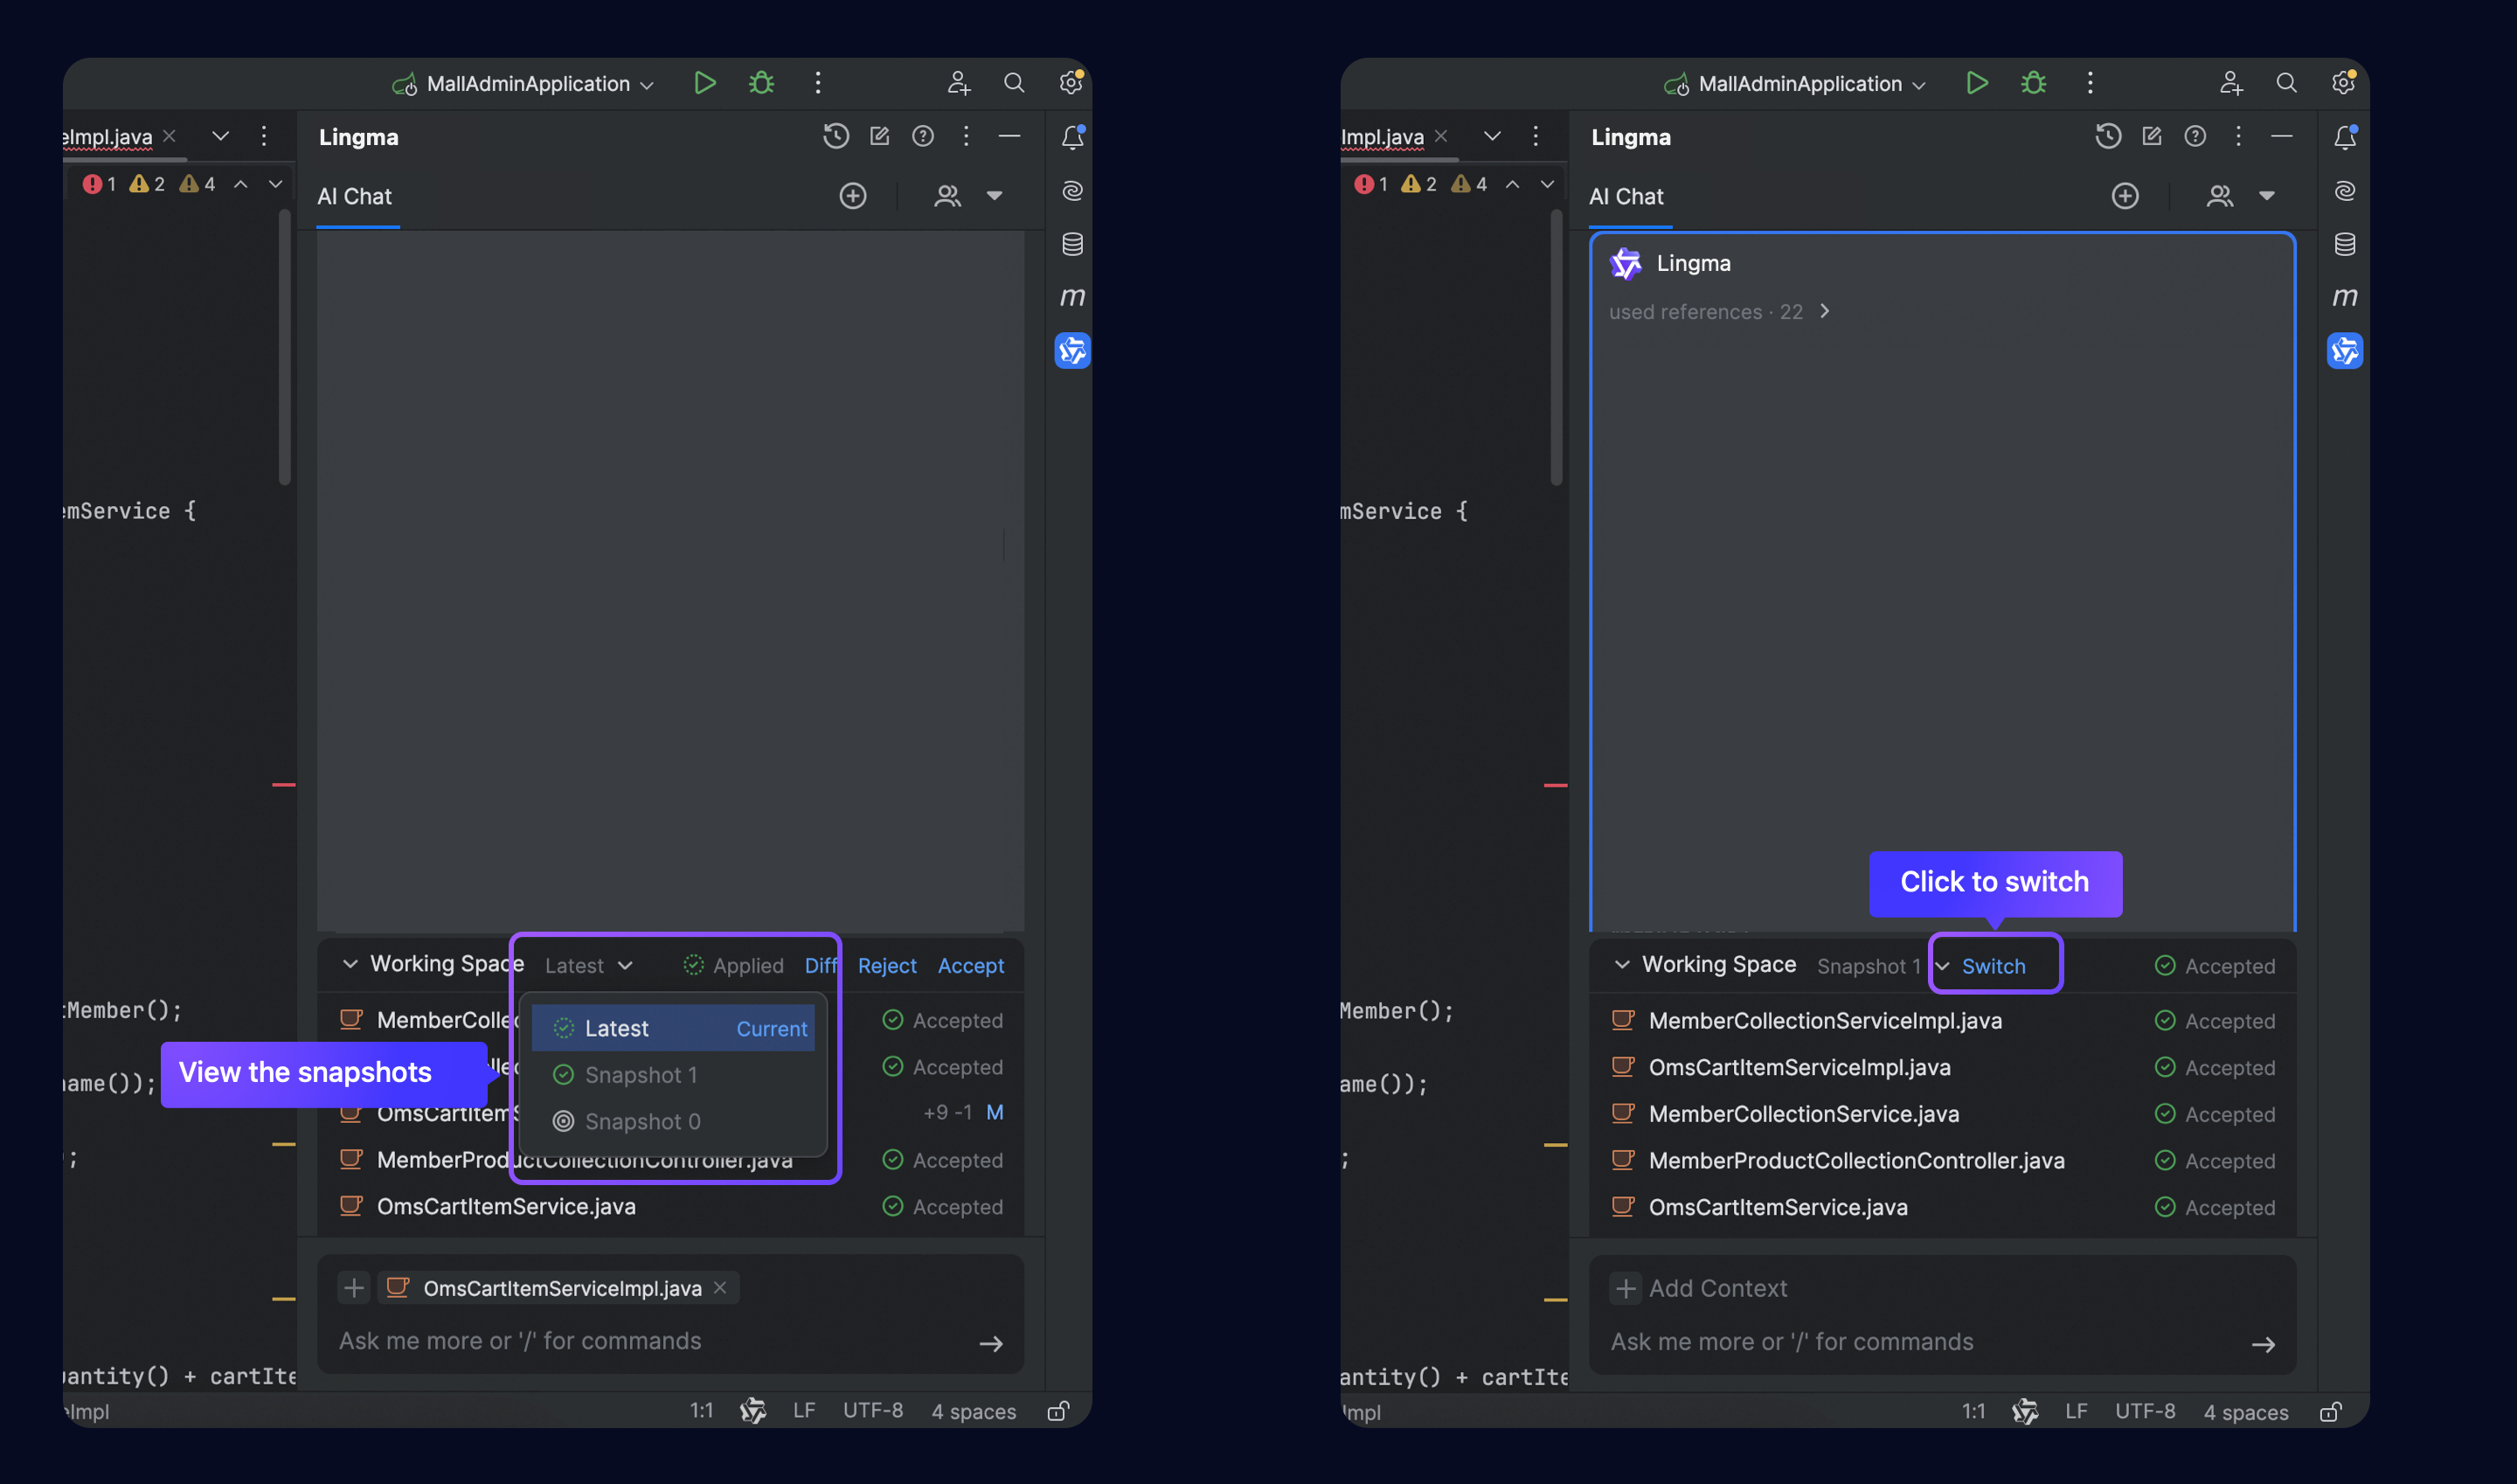Open chat history in the left Lingma panel

[x=836, y=136]
